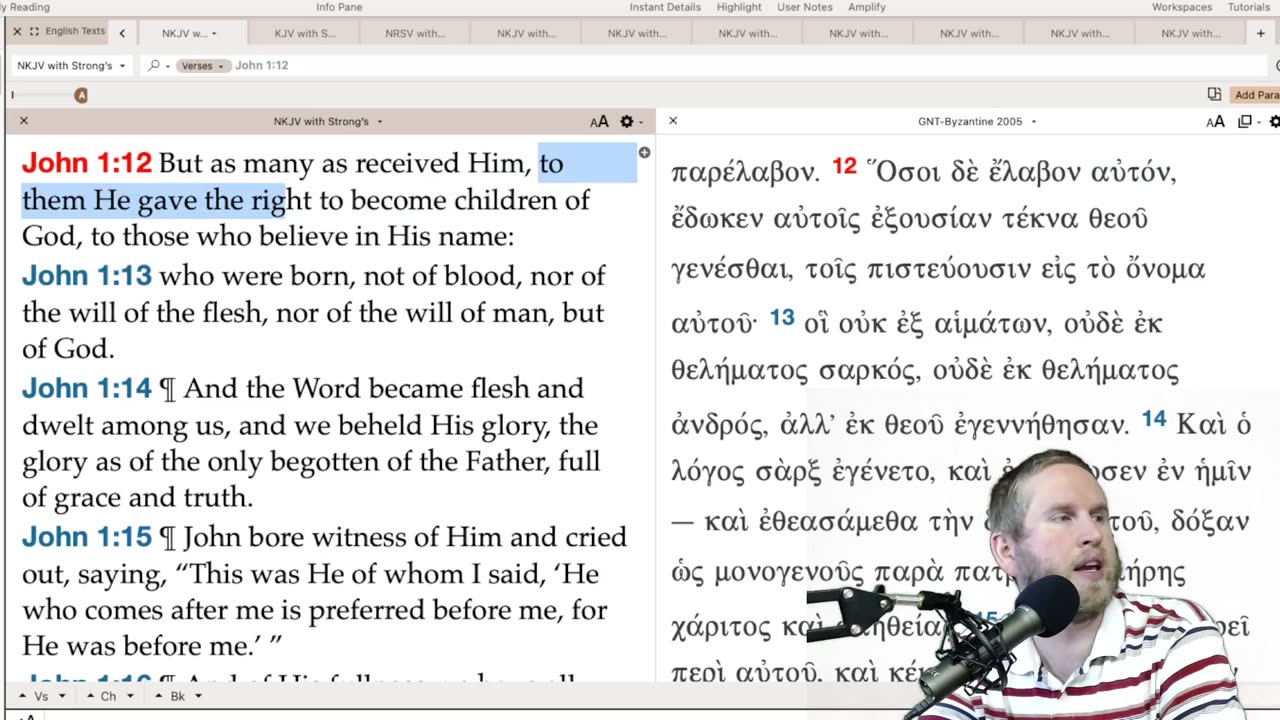Click the Amplify toolbar item
The height and width of the screenshot is (720, 1280).
coord(867,7)
